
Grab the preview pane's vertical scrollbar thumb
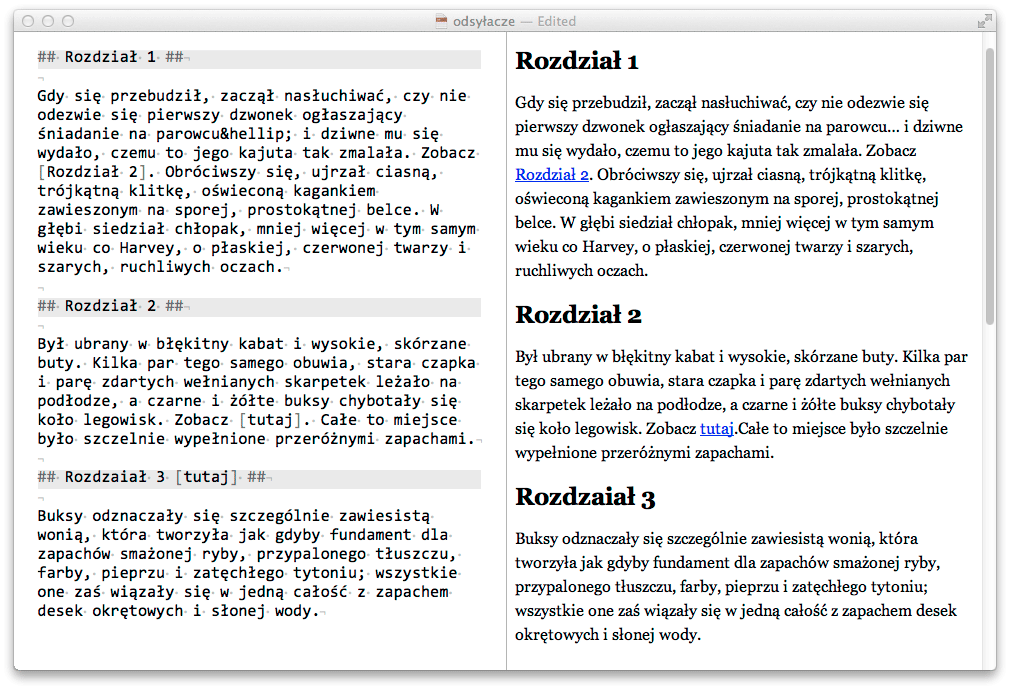pyautogui.click(x=989, y=185)
